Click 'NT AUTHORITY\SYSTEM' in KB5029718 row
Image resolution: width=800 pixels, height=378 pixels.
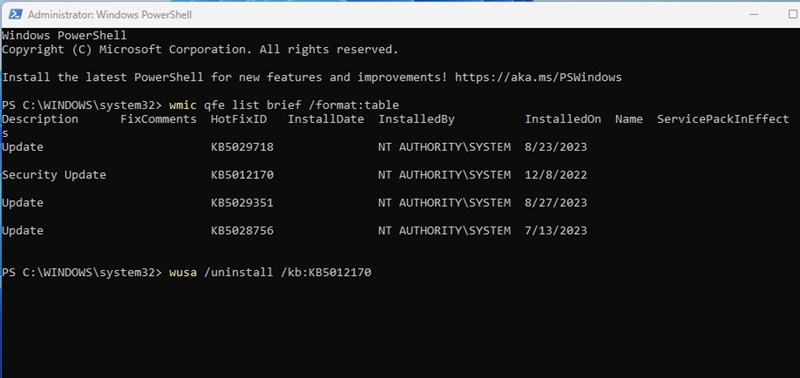[x=444, y=147]
